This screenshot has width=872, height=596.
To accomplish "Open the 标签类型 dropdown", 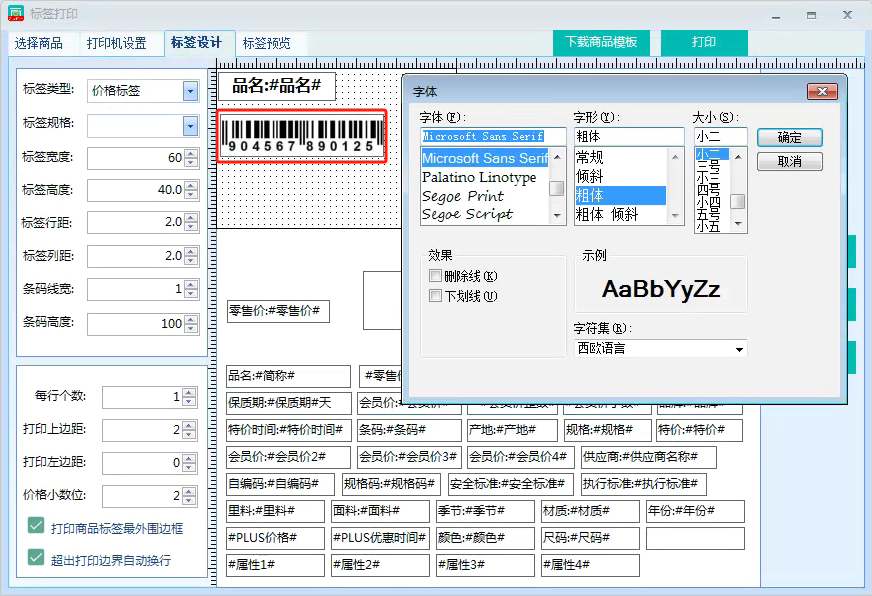I will (190, 91).
